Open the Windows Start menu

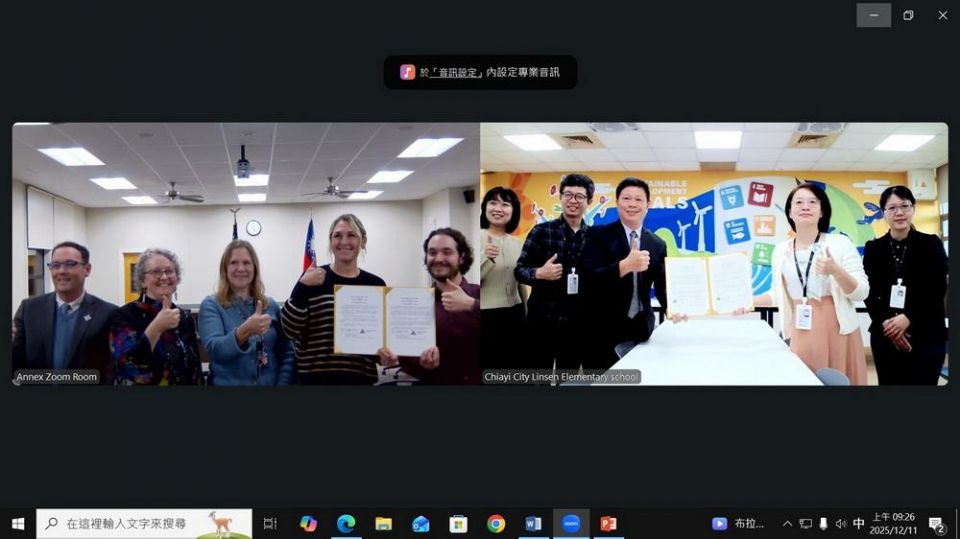(x=17, y=523)
